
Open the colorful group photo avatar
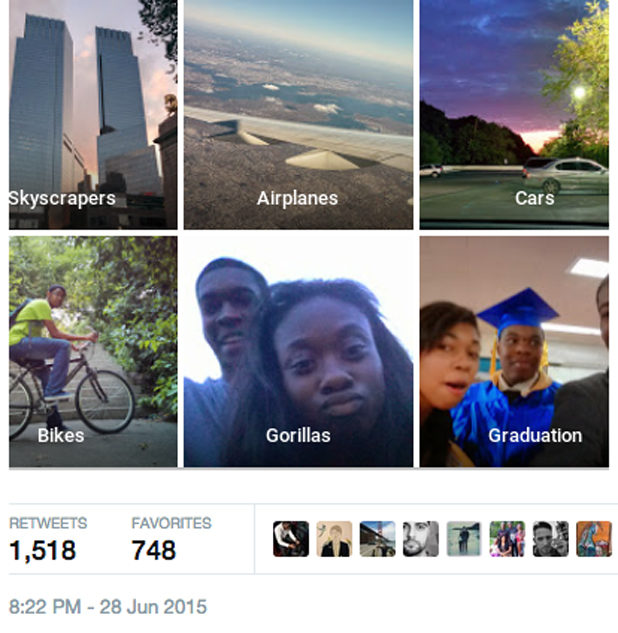coord(507,539)
